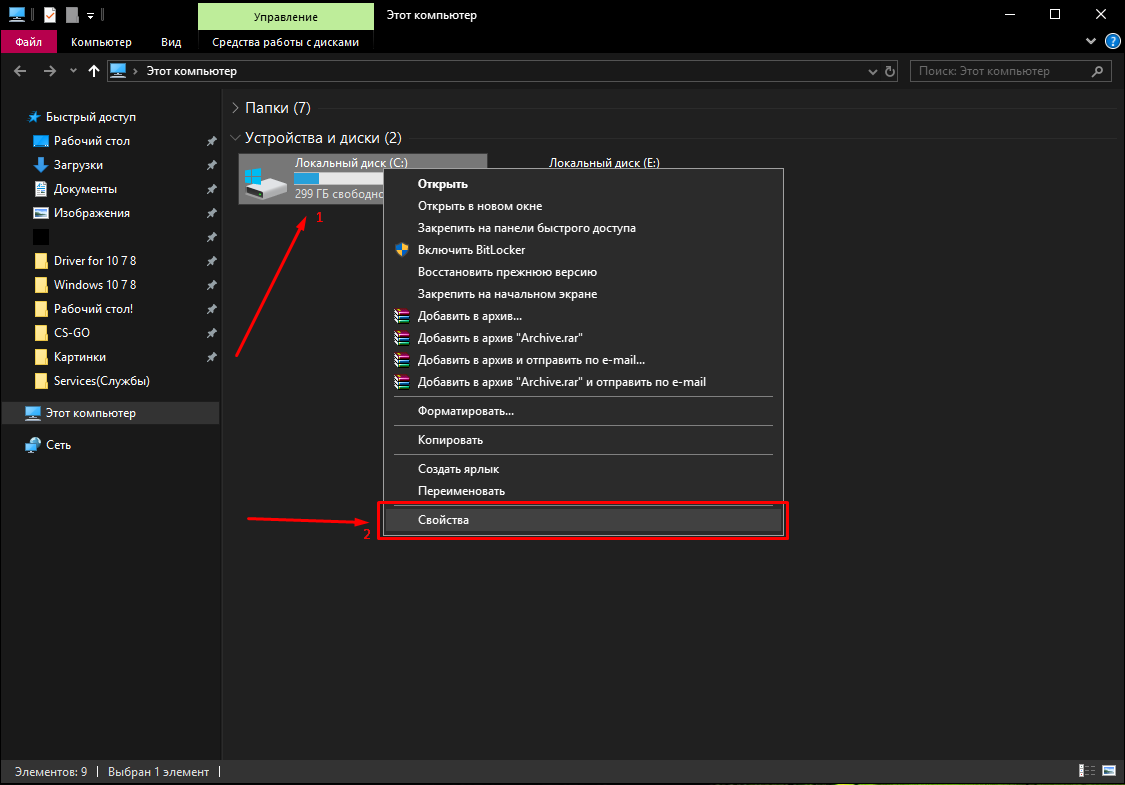Select Этот компьютер in navigation pane
Image resolution: width=1125 pixels, height=785 pixels.
[x=110, y=413]
